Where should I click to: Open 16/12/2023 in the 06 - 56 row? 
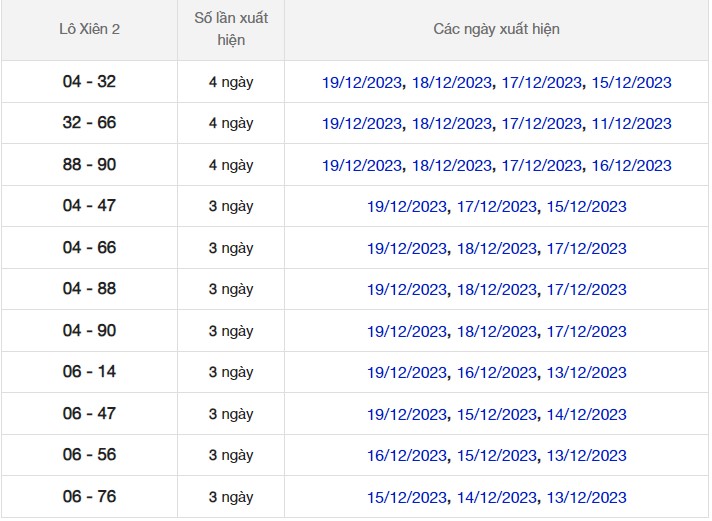click(x=407, y=456)
